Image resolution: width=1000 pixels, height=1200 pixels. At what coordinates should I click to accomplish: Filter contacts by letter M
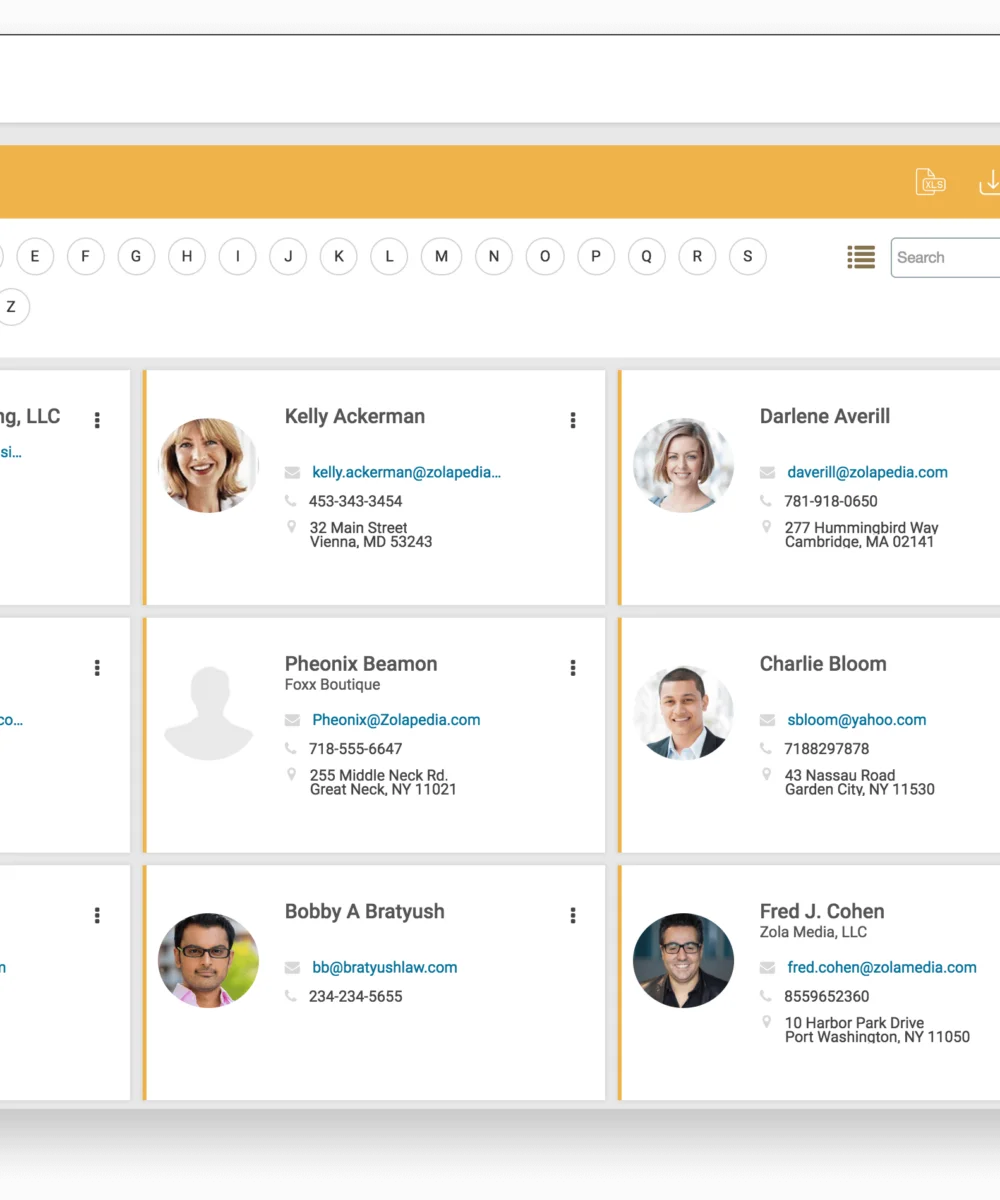(441, 257)
